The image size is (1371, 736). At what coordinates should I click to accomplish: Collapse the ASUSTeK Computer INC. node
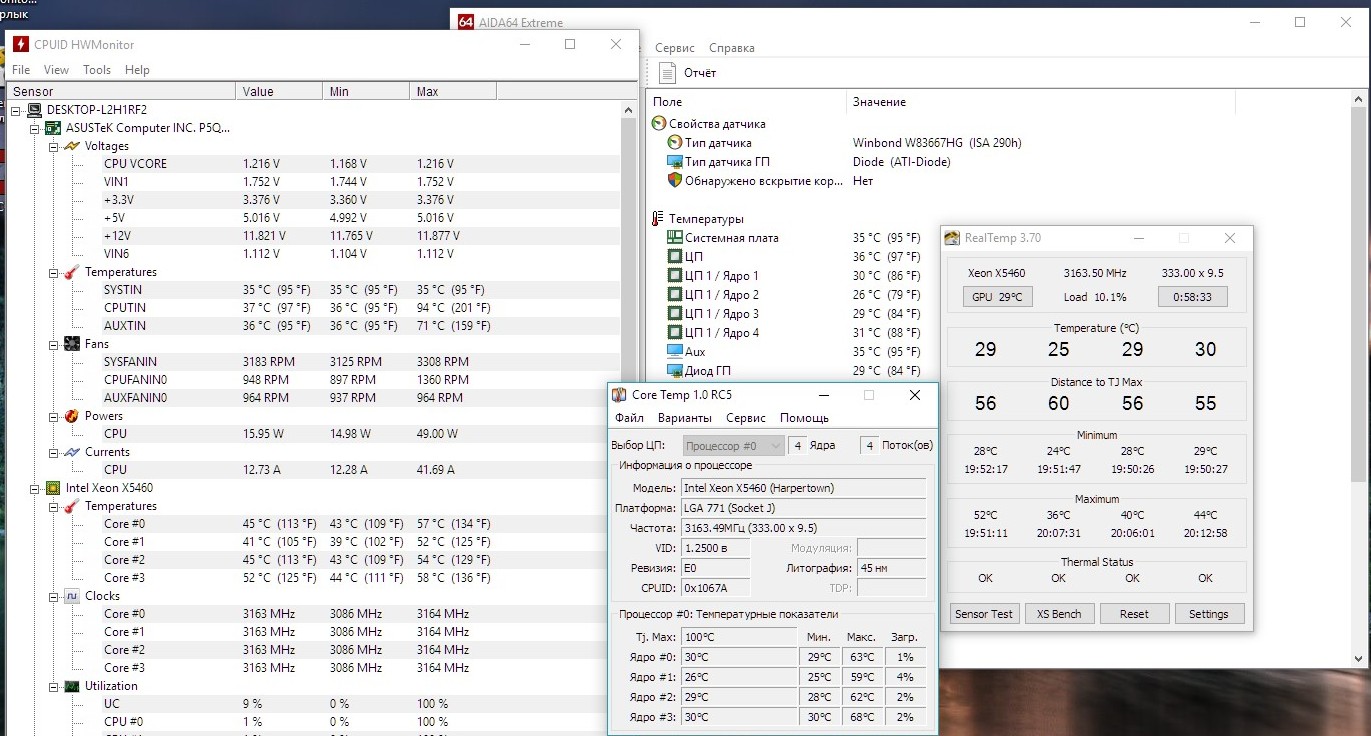36,128
